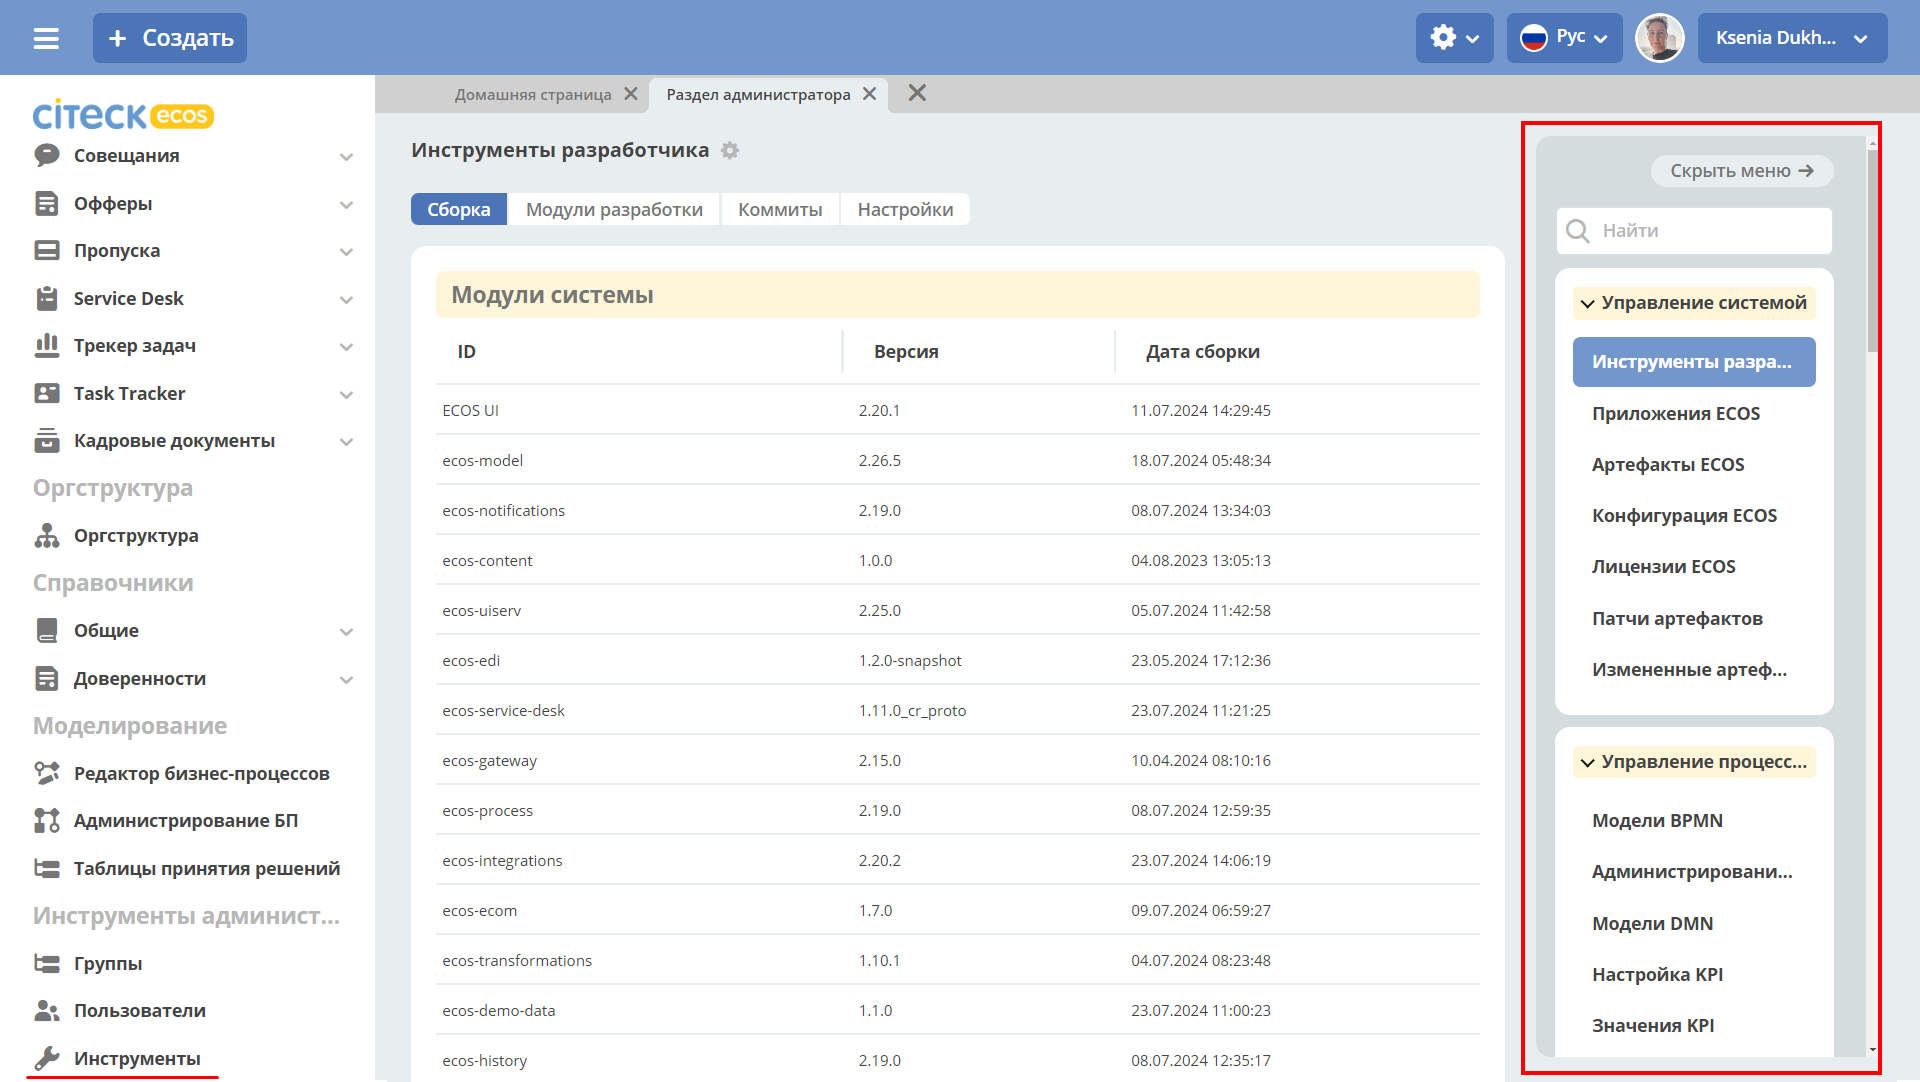Expand the Кадровые документы chevron

click(x=346, y=441)
